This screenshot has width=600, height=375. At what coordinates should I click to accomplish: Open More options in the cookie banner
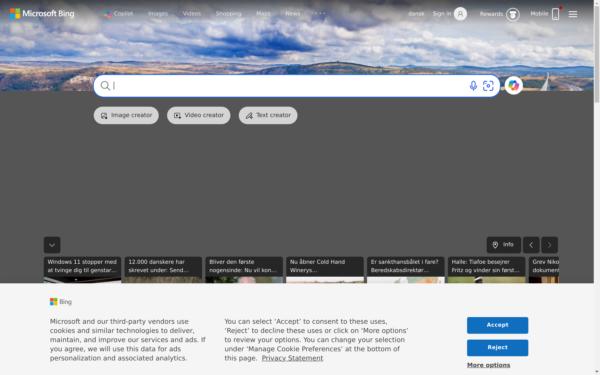click(489, 365)
